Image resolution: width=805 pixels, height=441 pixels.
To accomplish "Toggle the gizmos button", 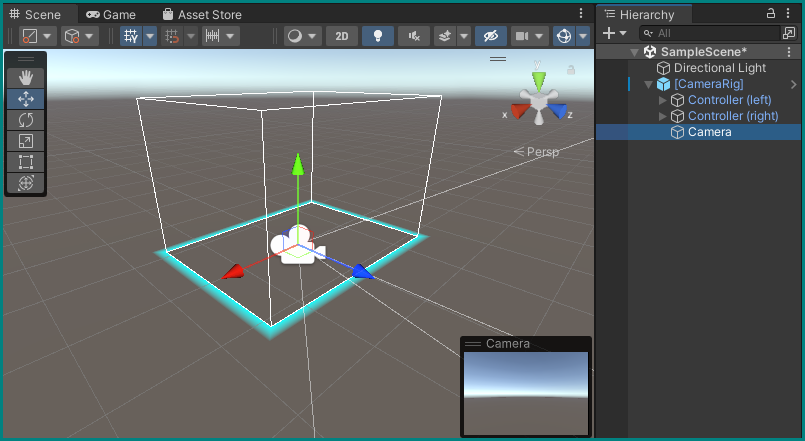I will pos(564,36).
